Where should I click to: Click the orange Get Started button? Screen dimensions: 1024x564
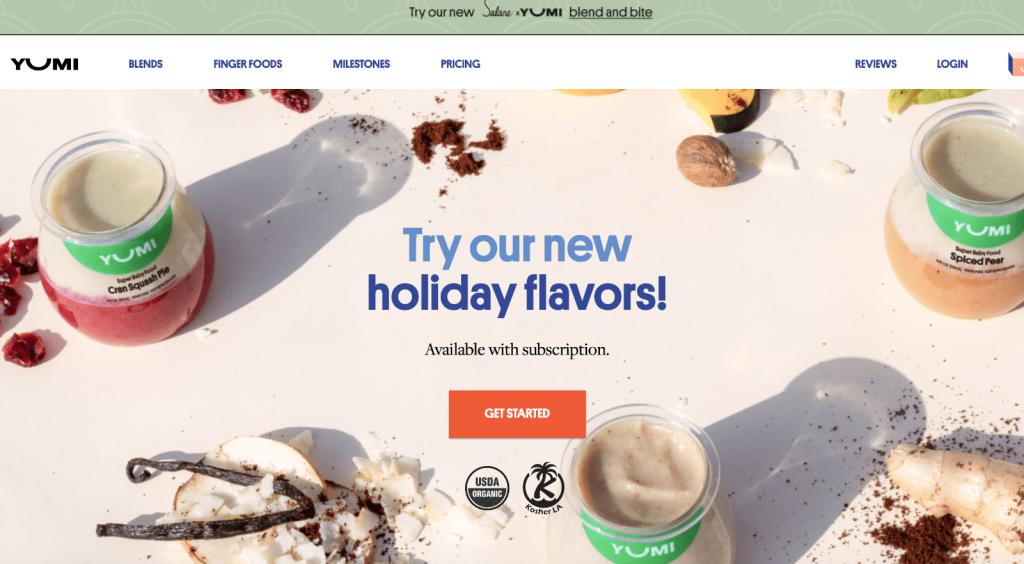pos(517,414)
